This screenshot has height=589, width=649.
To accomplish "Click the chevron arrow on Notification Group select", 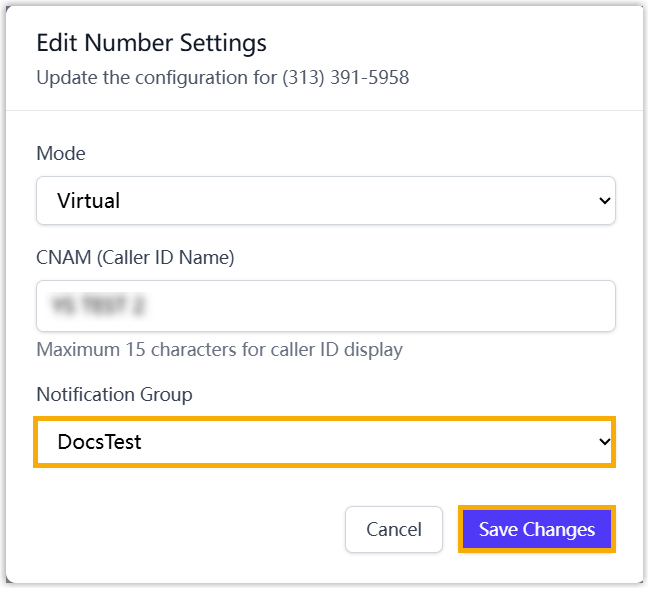I will coord(603,442).
